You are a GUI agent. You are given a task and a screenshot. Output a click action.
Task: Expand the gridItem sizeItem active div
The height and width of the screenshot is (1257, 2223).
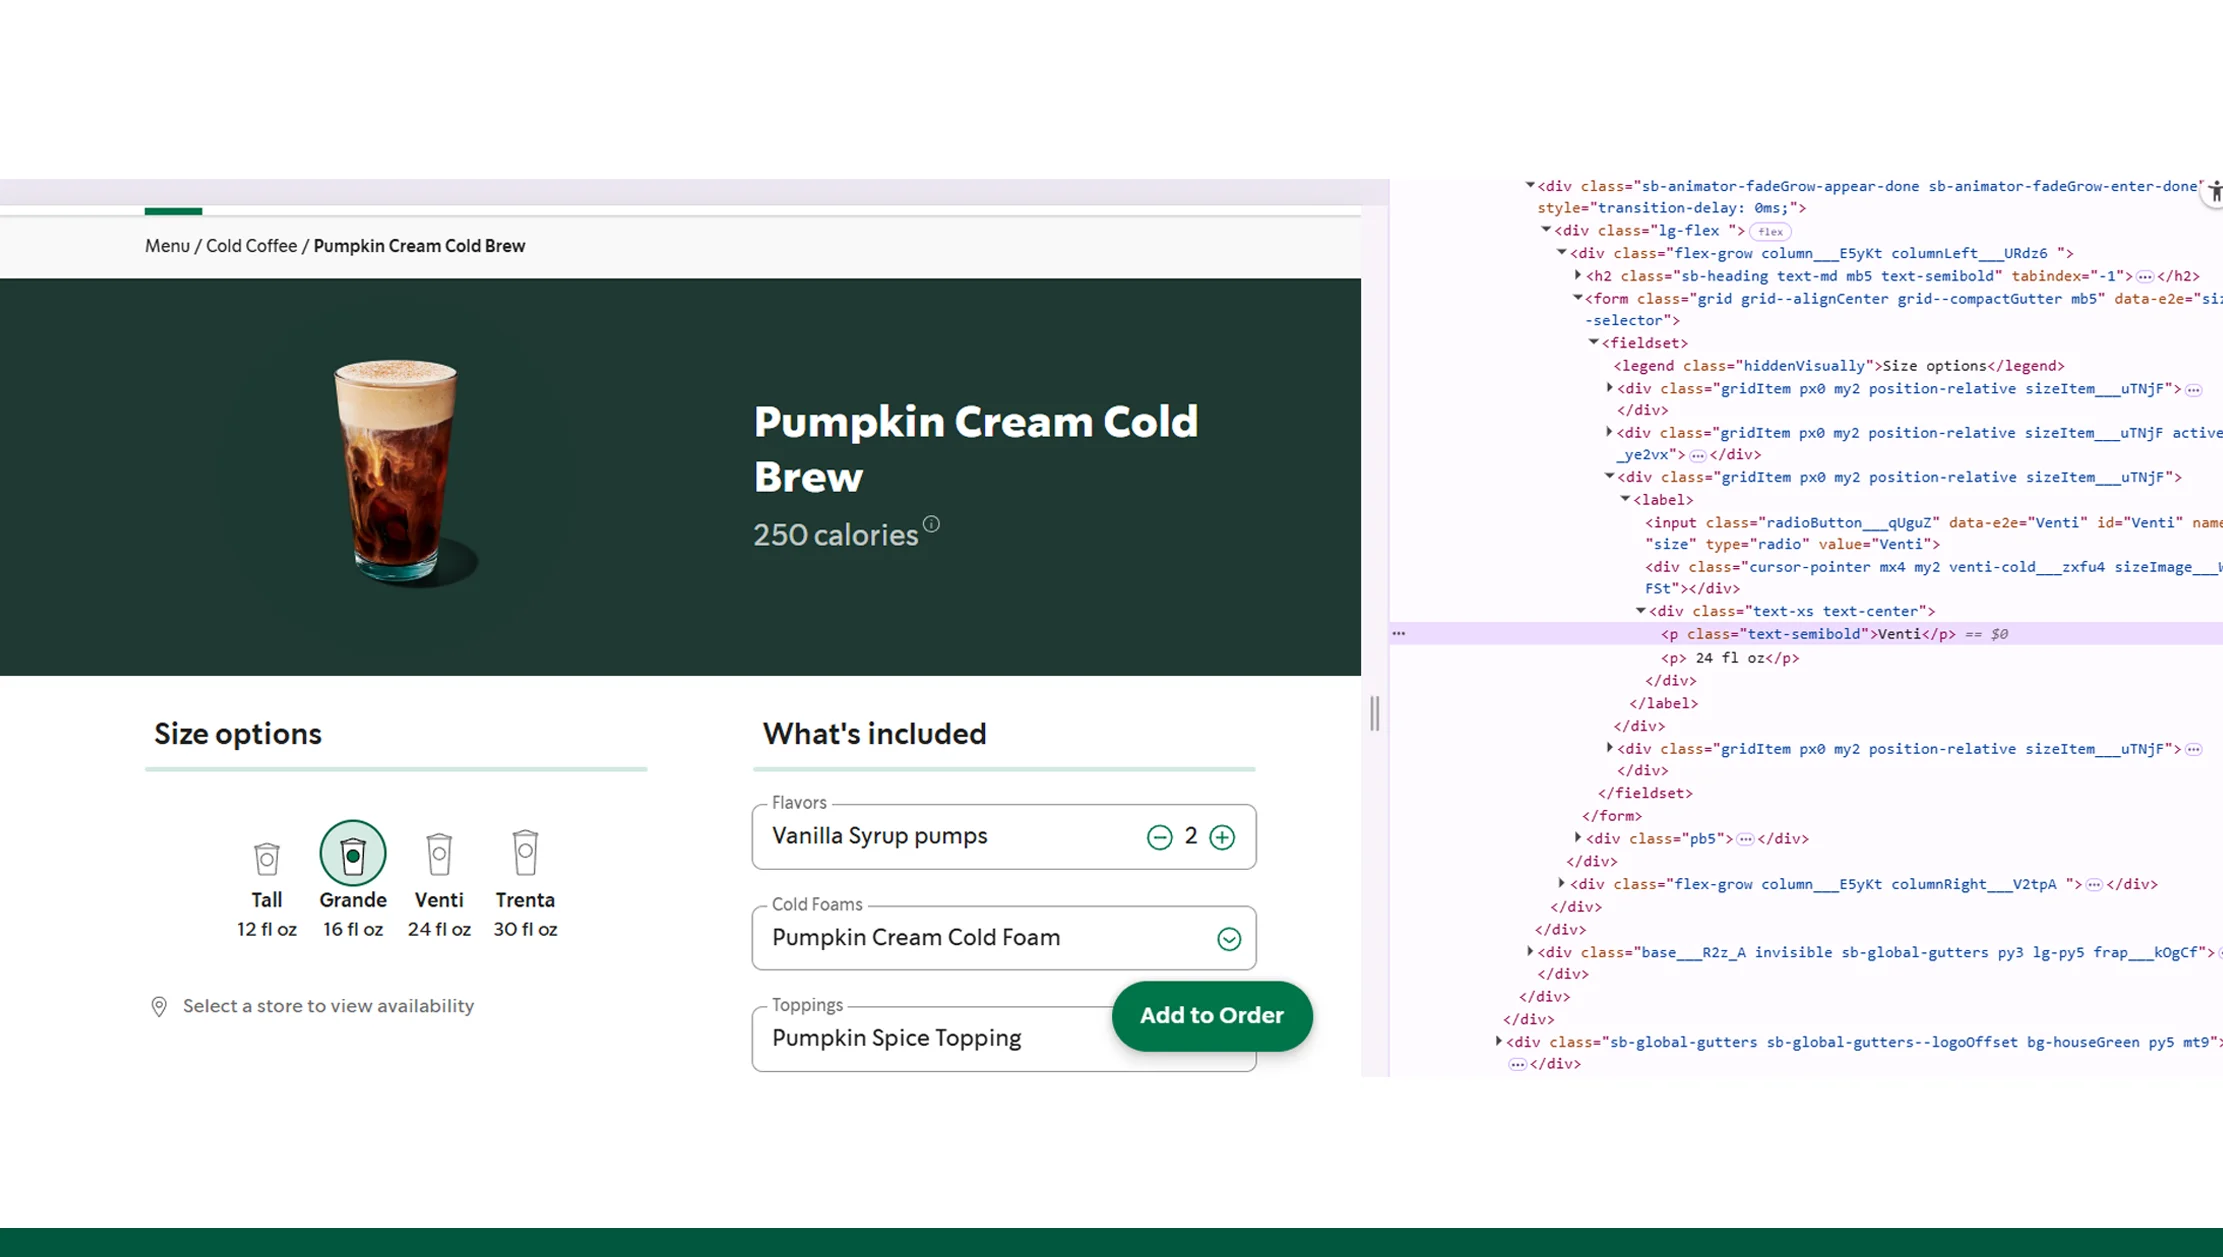(1610, 432)
